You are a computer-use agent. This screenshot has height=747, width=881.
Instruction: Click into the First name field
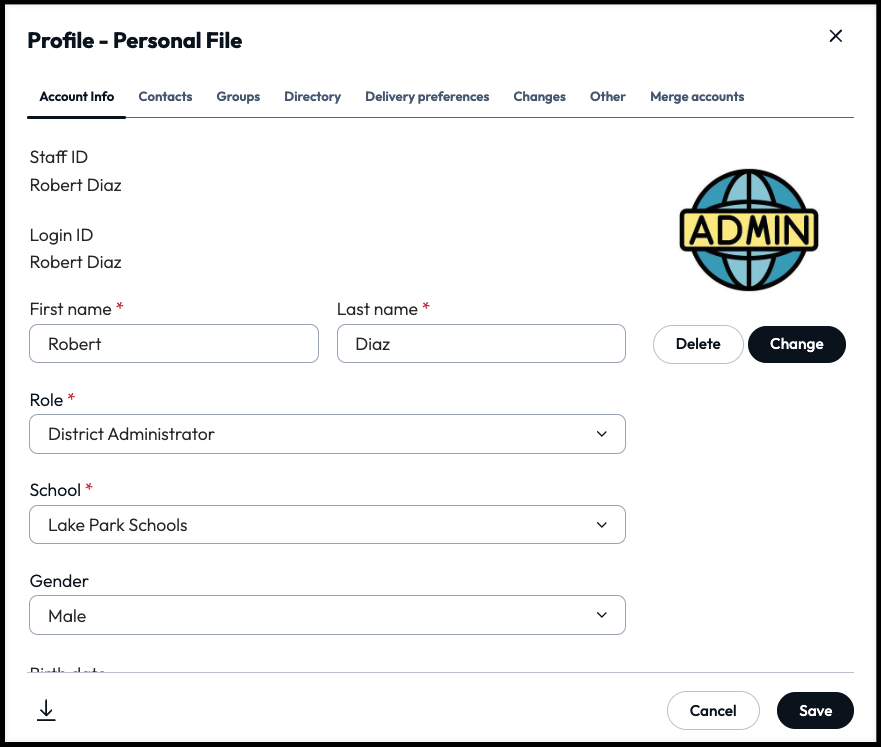pyautogui.click(x=174, y=344)
